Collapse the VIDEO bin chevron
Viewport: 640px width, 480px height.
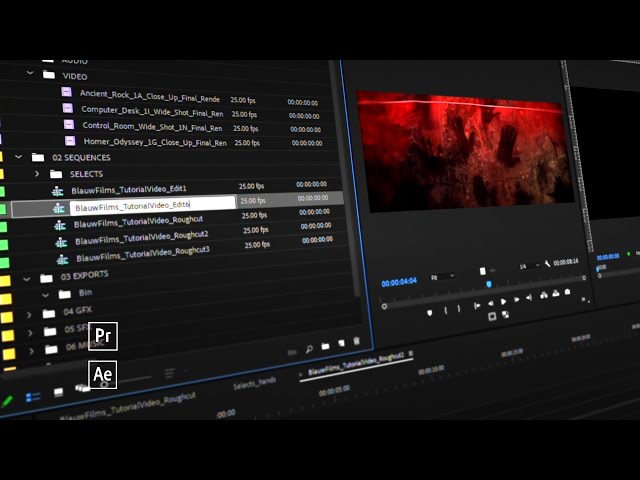pyautogui.click(x=30, y=73)
